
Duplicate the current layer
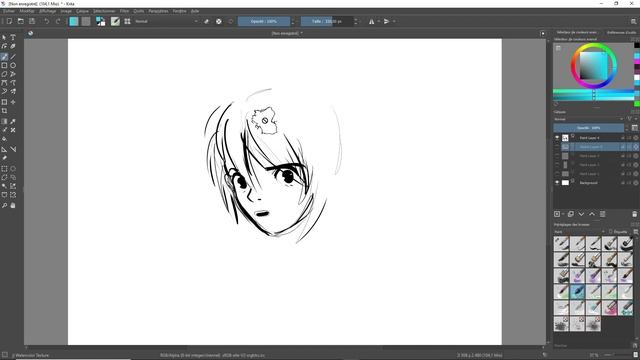click(571, 214)
